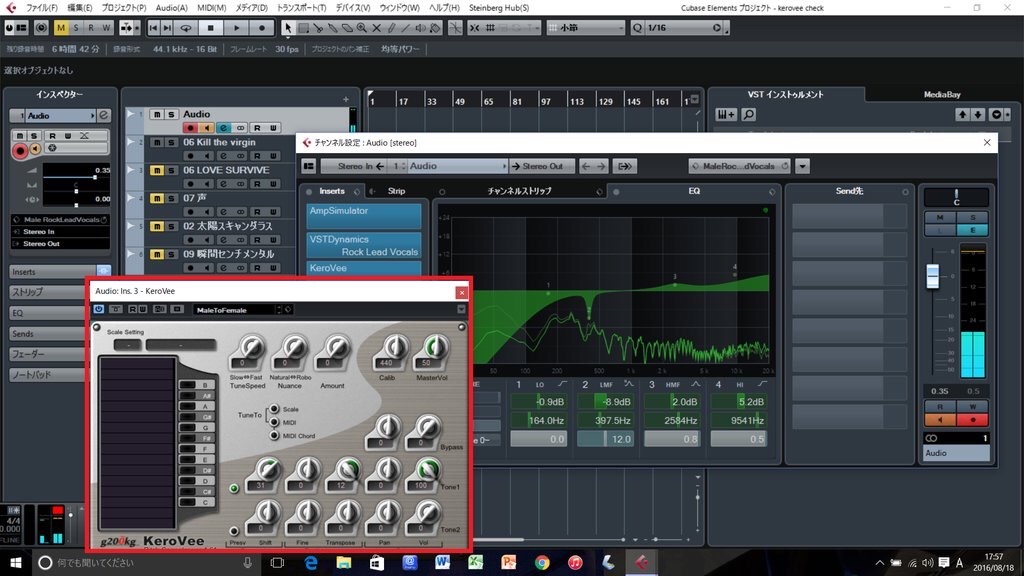Select TuneTo Scale radio button
Viewport: 1024px width, 576px height.
coord(274,409)
